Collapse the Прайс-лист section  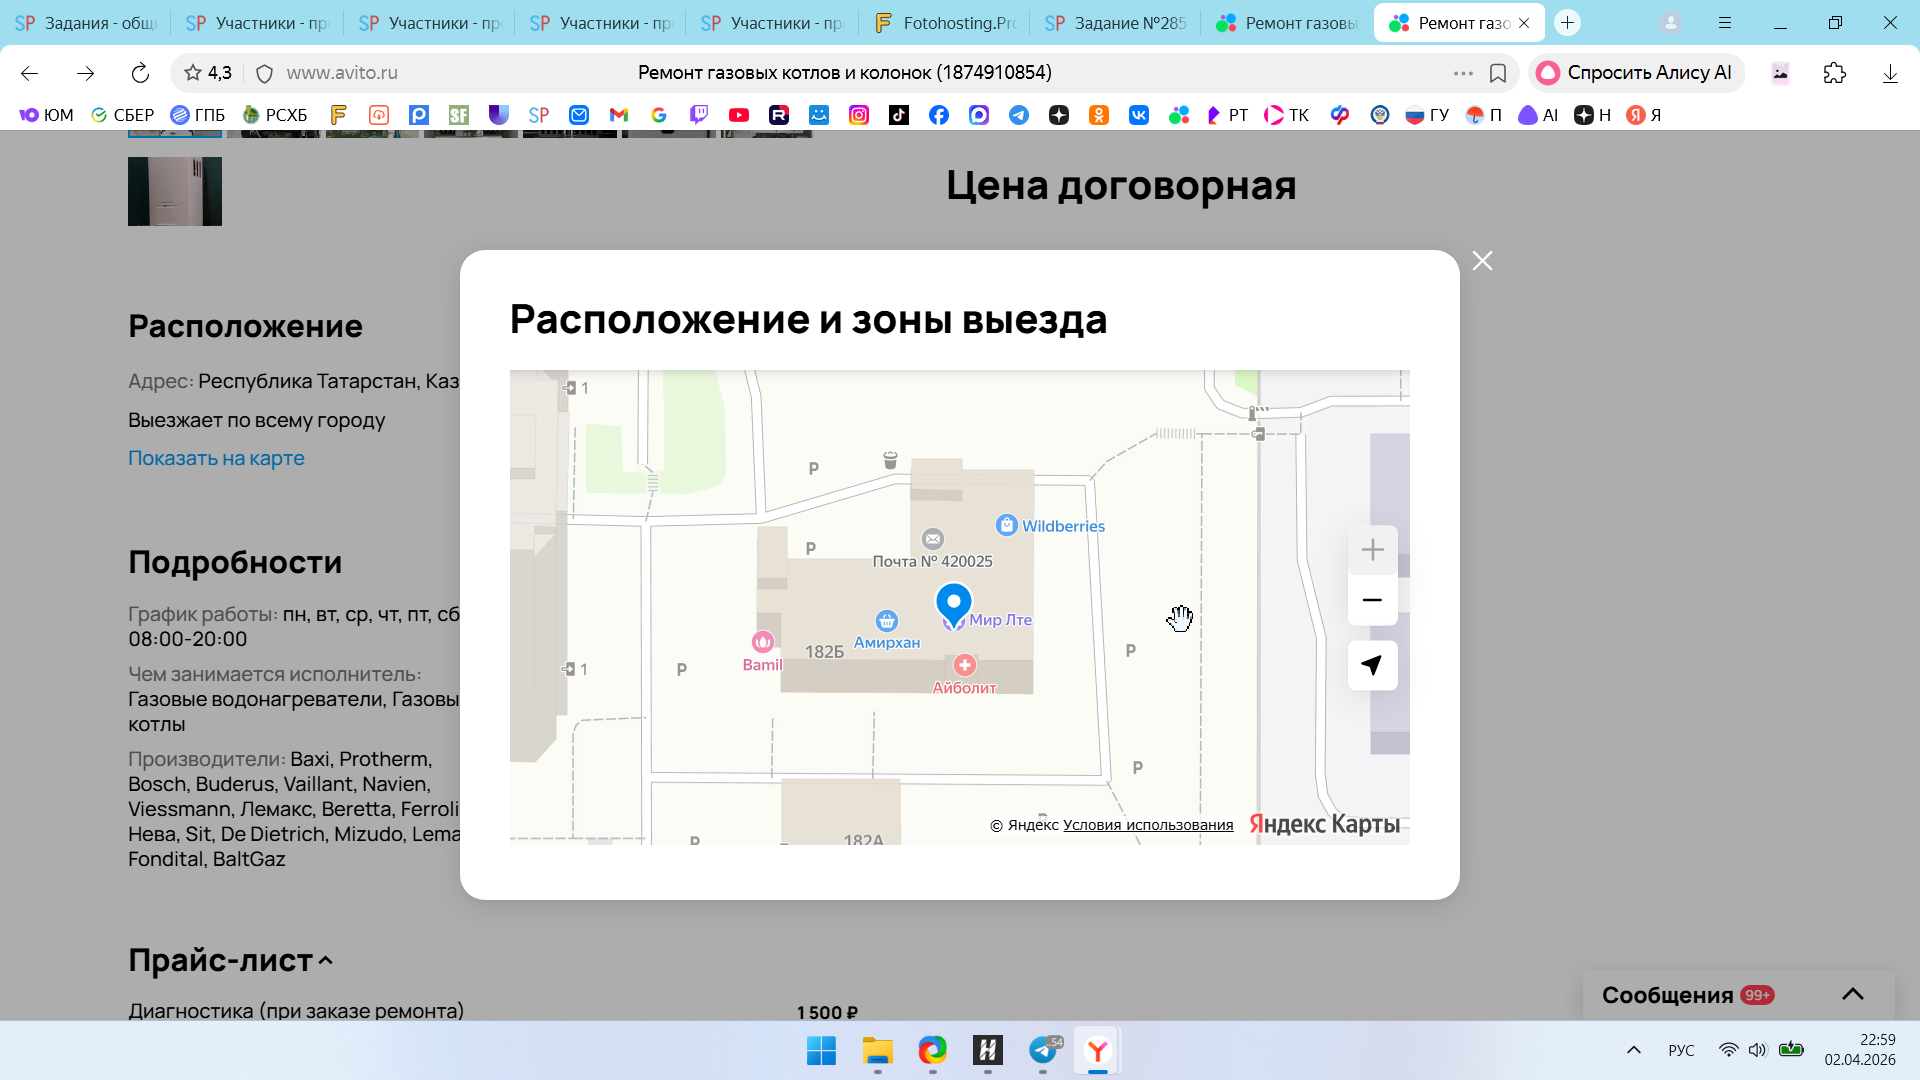tap(325, 961)
